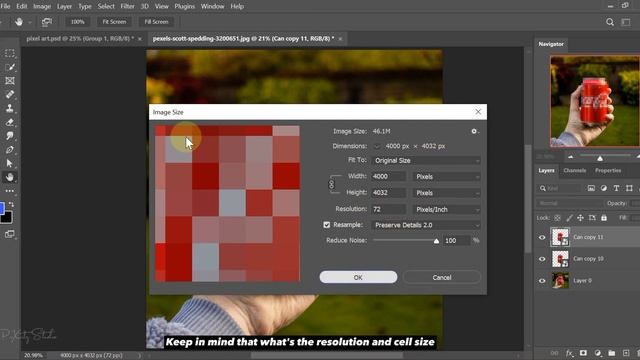Select the Clone Stamp tool
The image size is (640, 360).
click(10, 108)
